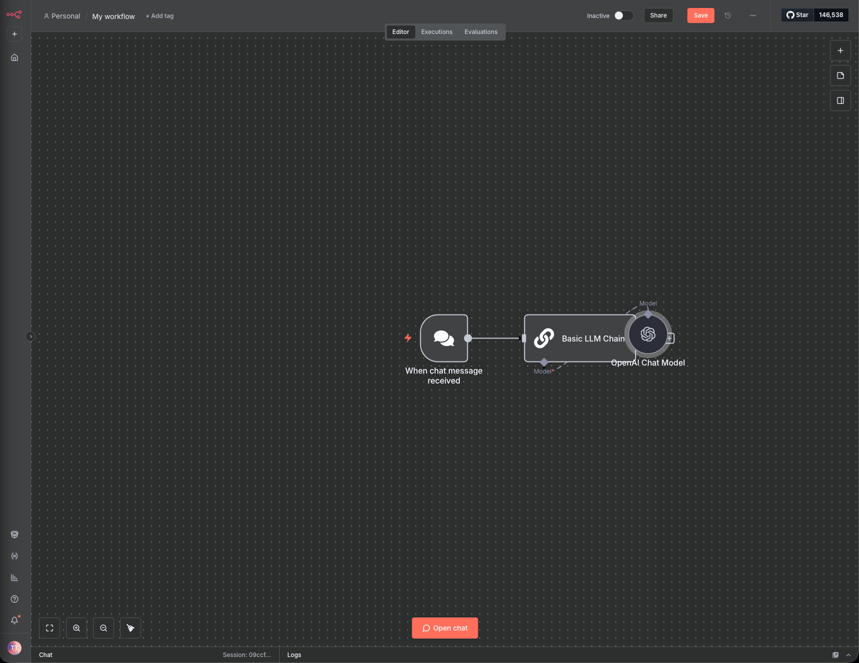
Task: Save the workflow
Action: coord(700,15)
